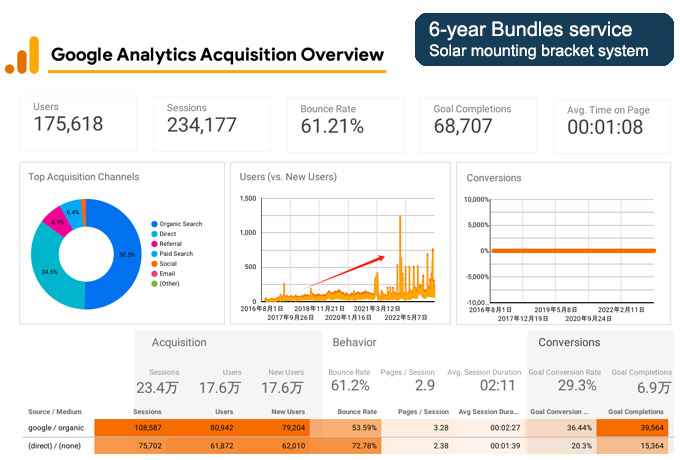Click the Referral legend pink dot
This screenshot has width=680, height=460.
[x=154, y=244]
